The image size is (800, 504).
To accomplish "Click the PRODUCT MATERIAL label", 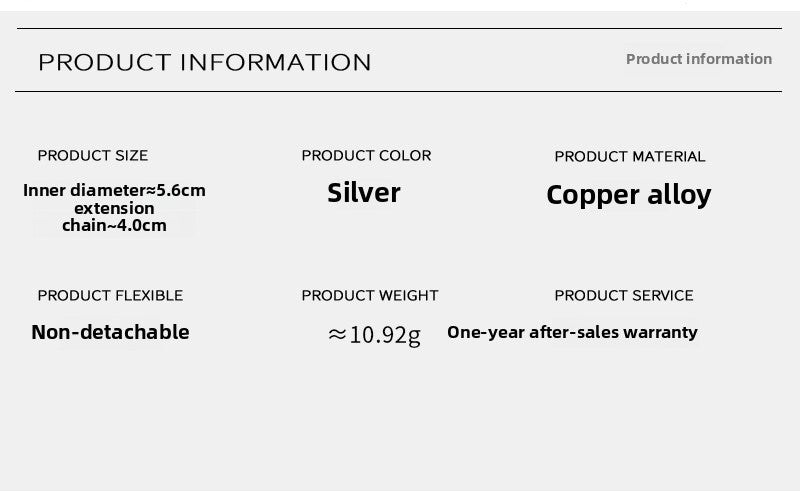I will click(630, 156).
